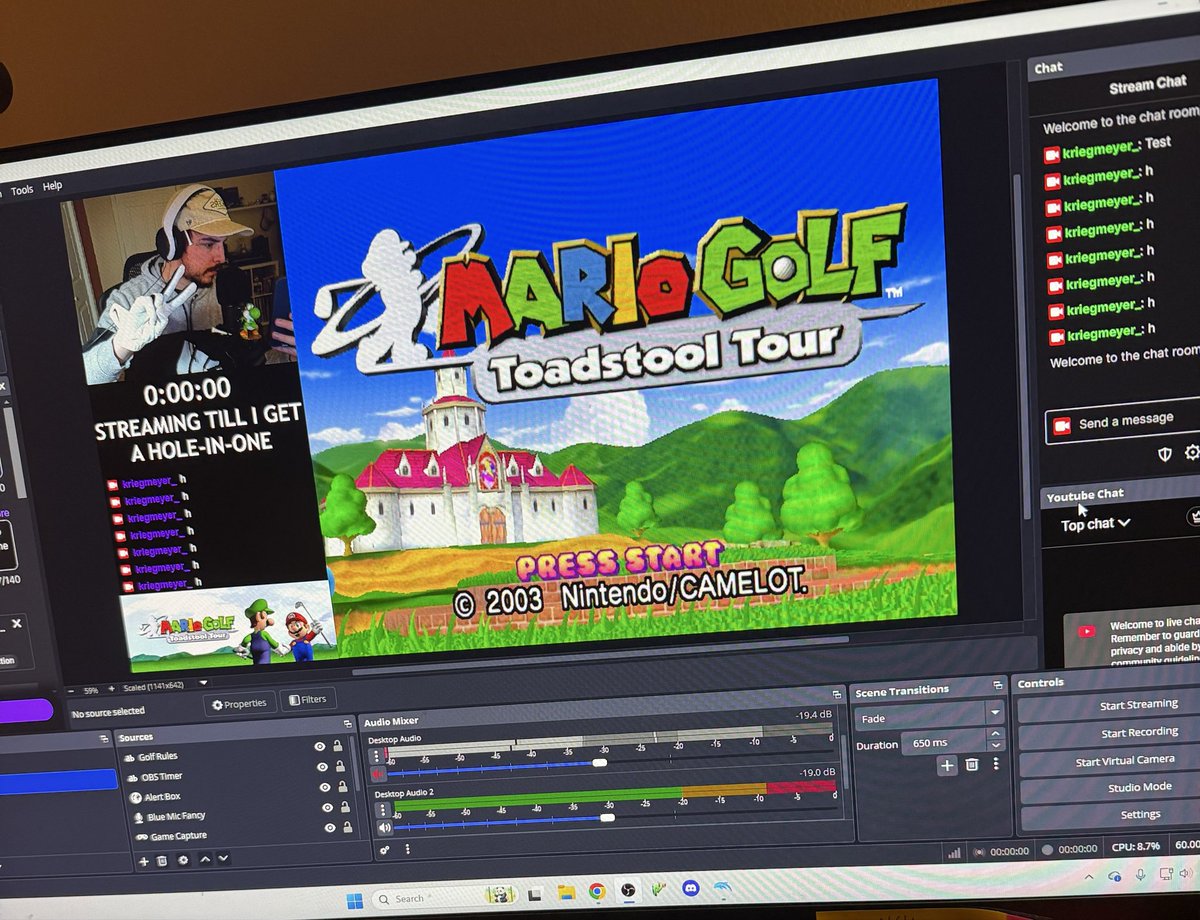This screenshot has width=1200, height=920.
Task: Open source Filters button
Action: [x=307, y=699]
